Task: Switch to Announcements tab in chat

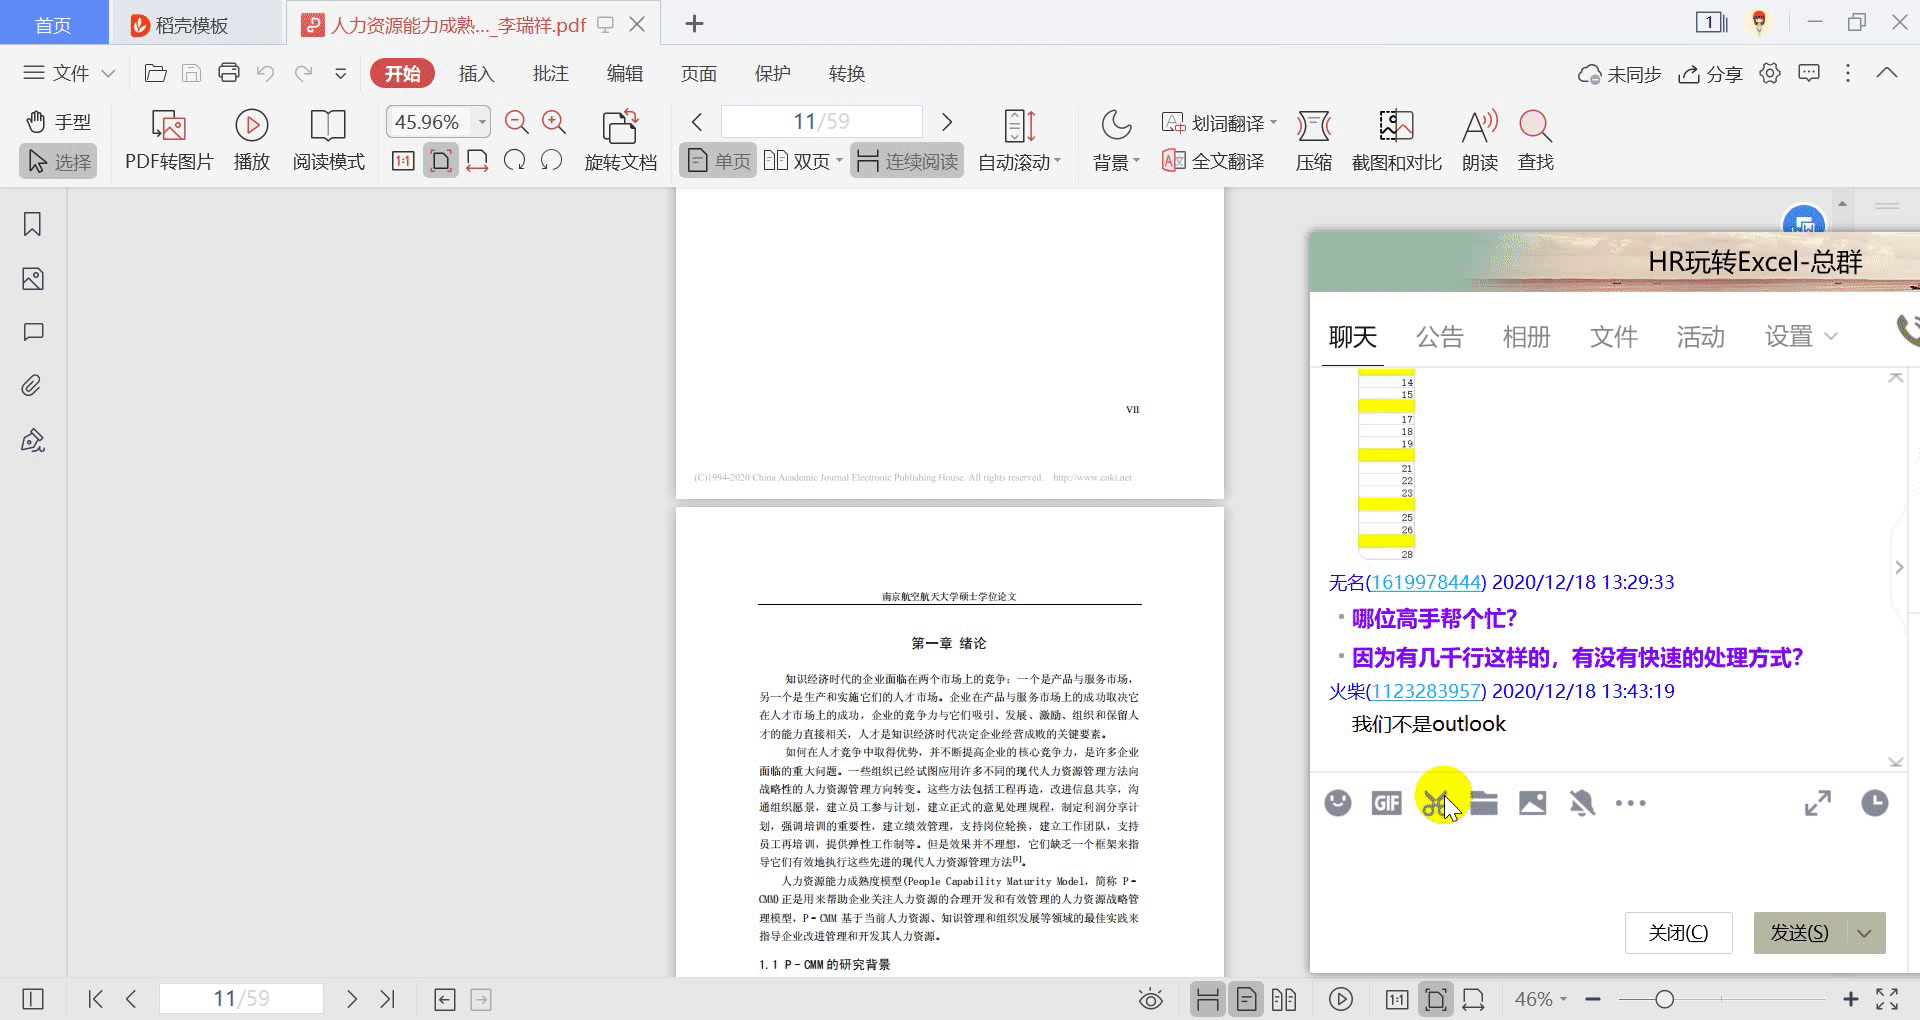Action: [x=1440, y=337]
